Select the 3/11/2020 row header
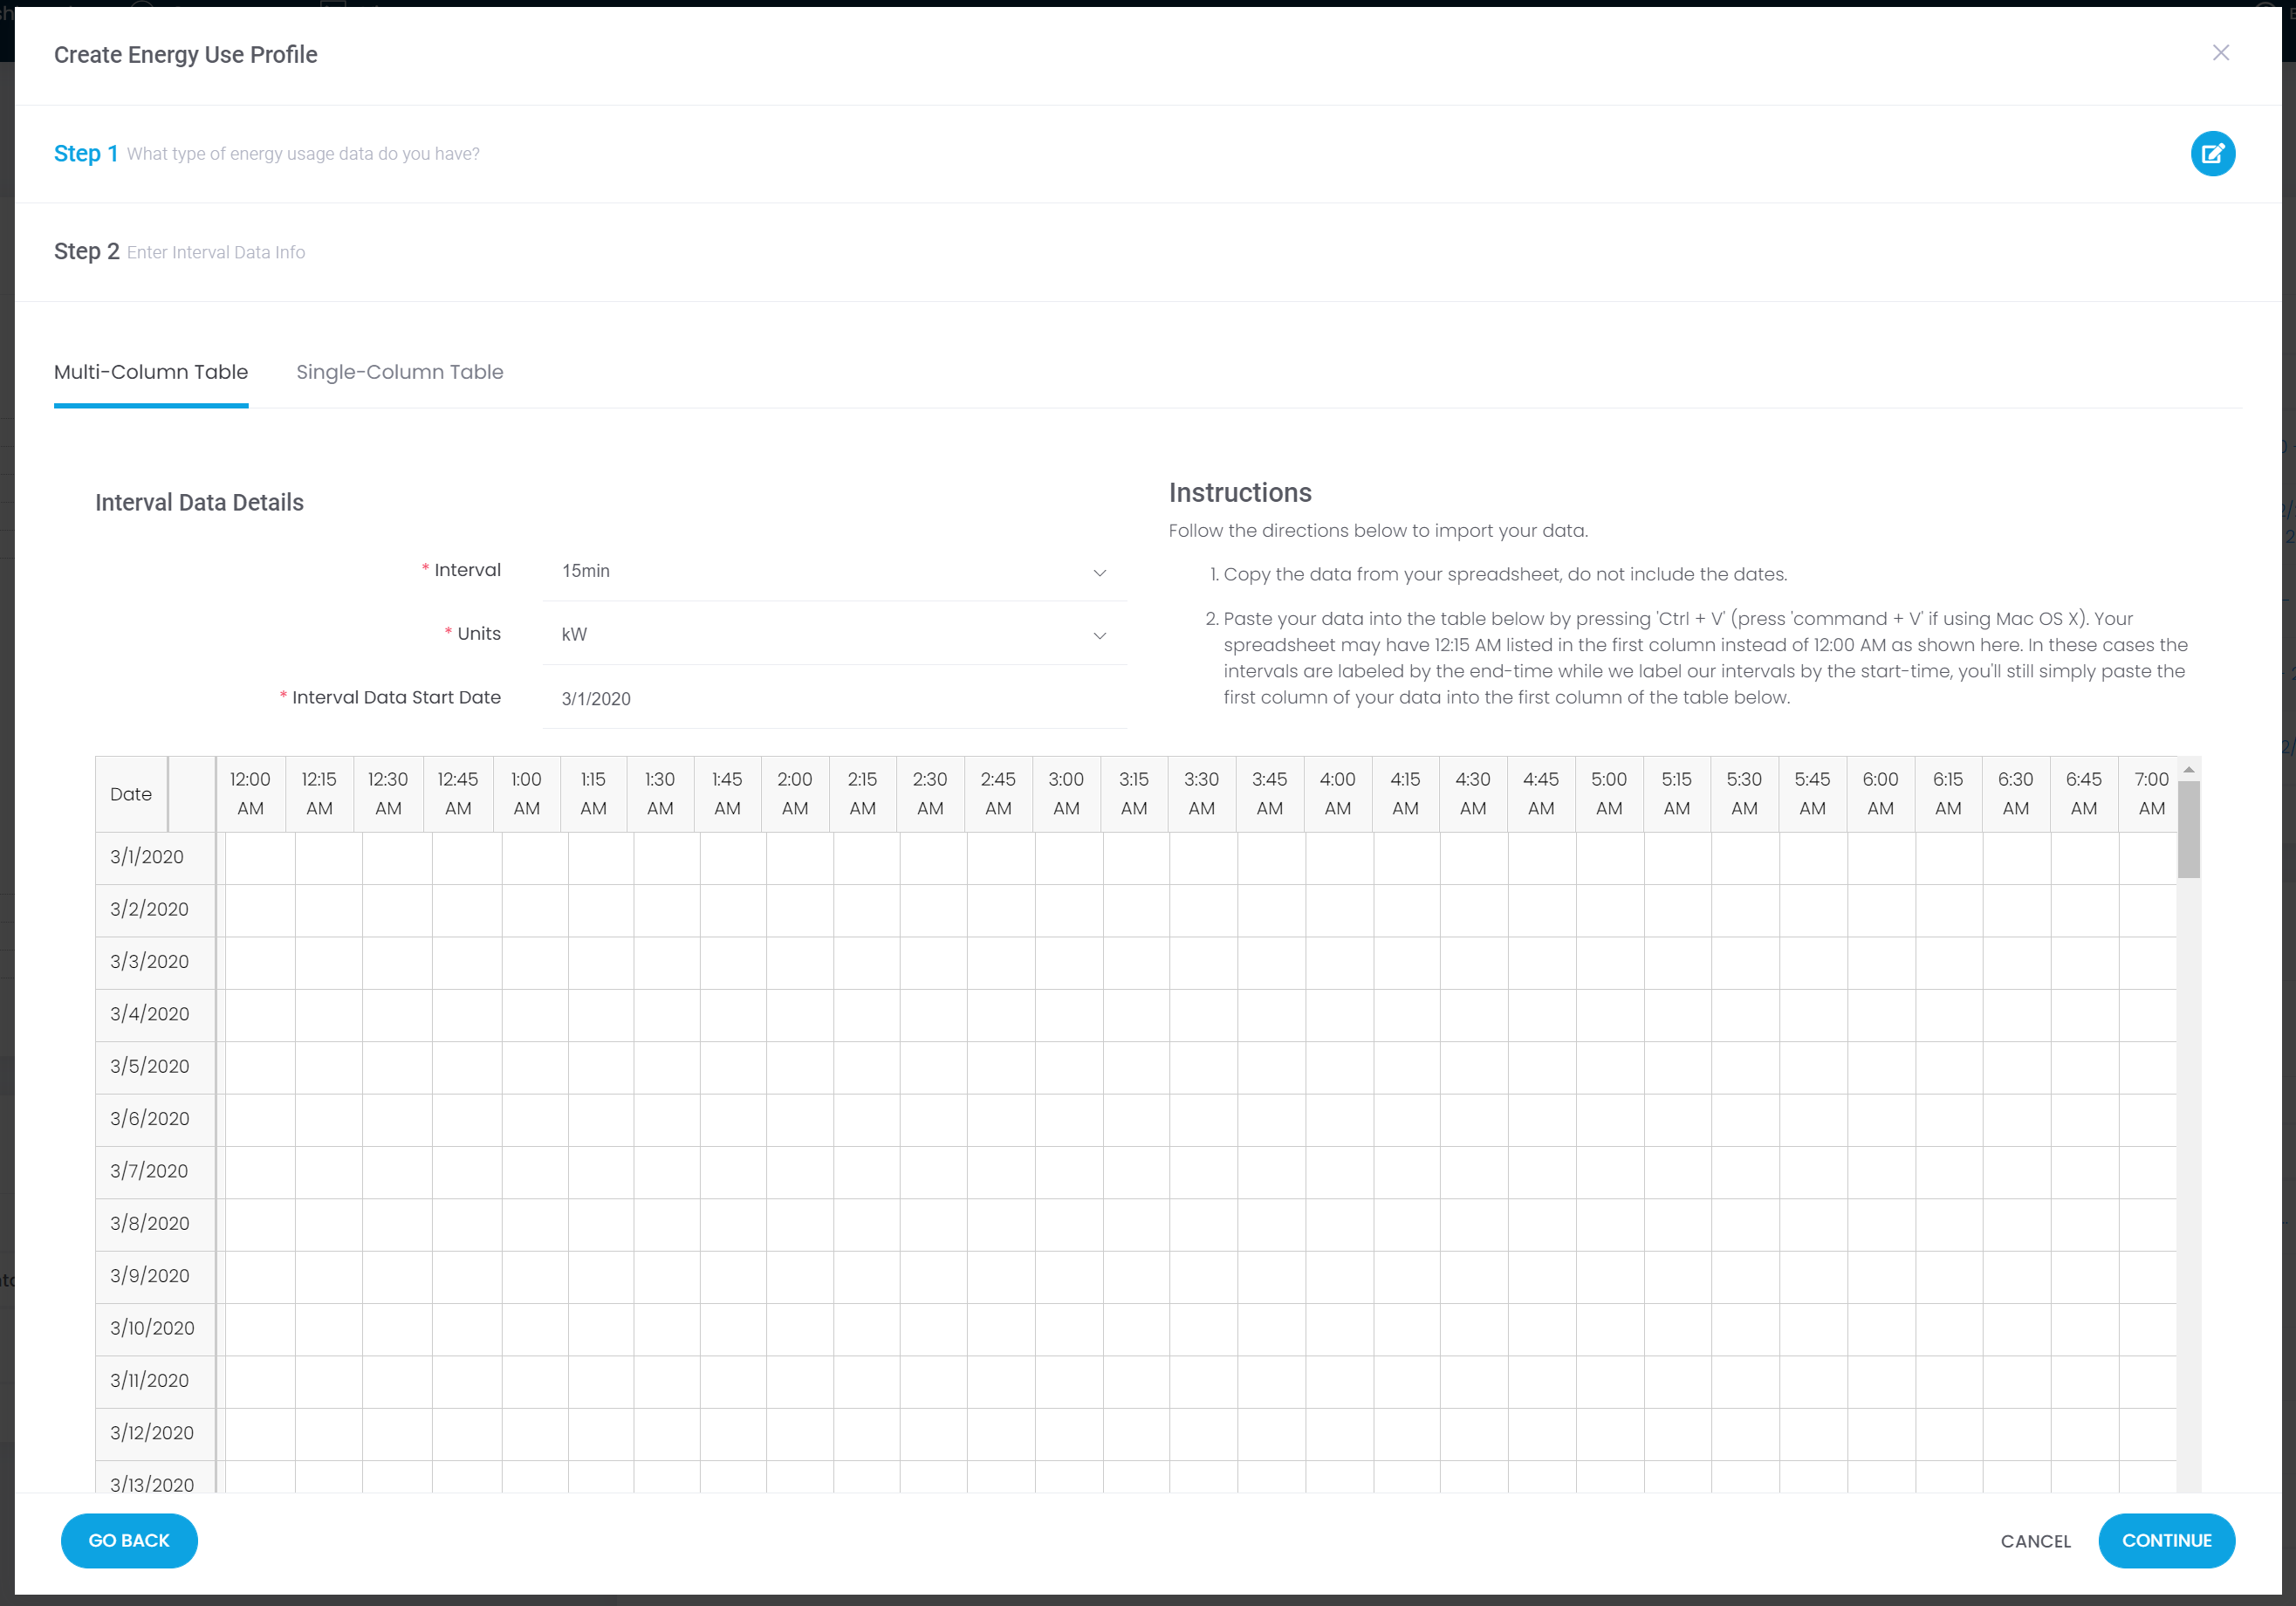The height and width of the screenshot is (1606, 2296). pos(155,1381)
